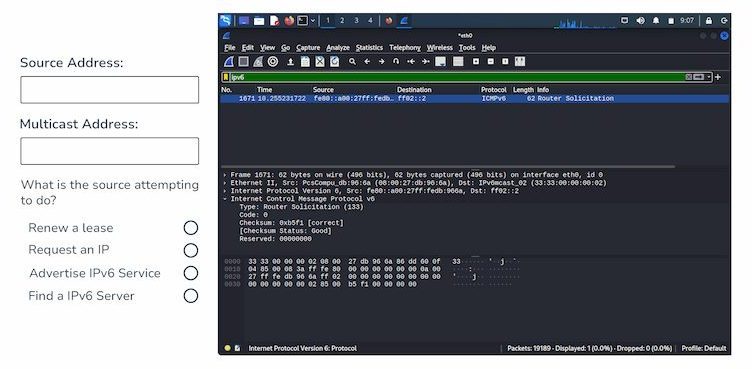This screenshot has height=369, width=752.
Task: Sort the packet list by the Protocol column
Action: pos(494,90)
